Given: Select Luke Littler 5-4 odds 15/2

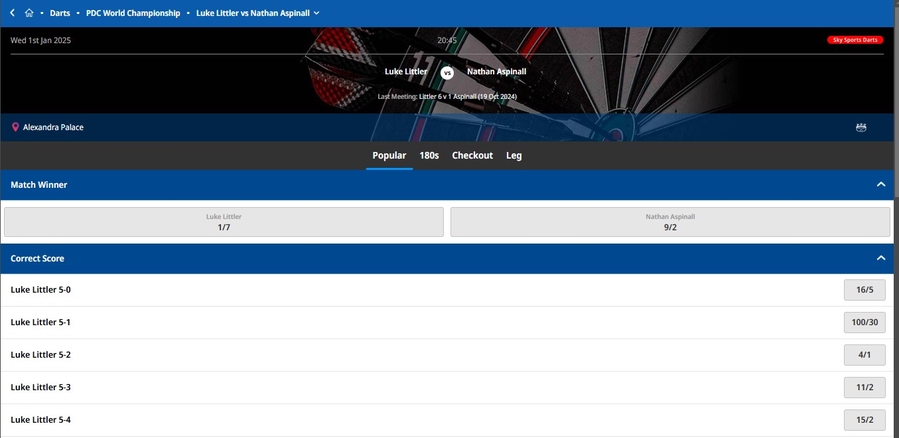Looking at the screenshot, I should coord(865,420).
